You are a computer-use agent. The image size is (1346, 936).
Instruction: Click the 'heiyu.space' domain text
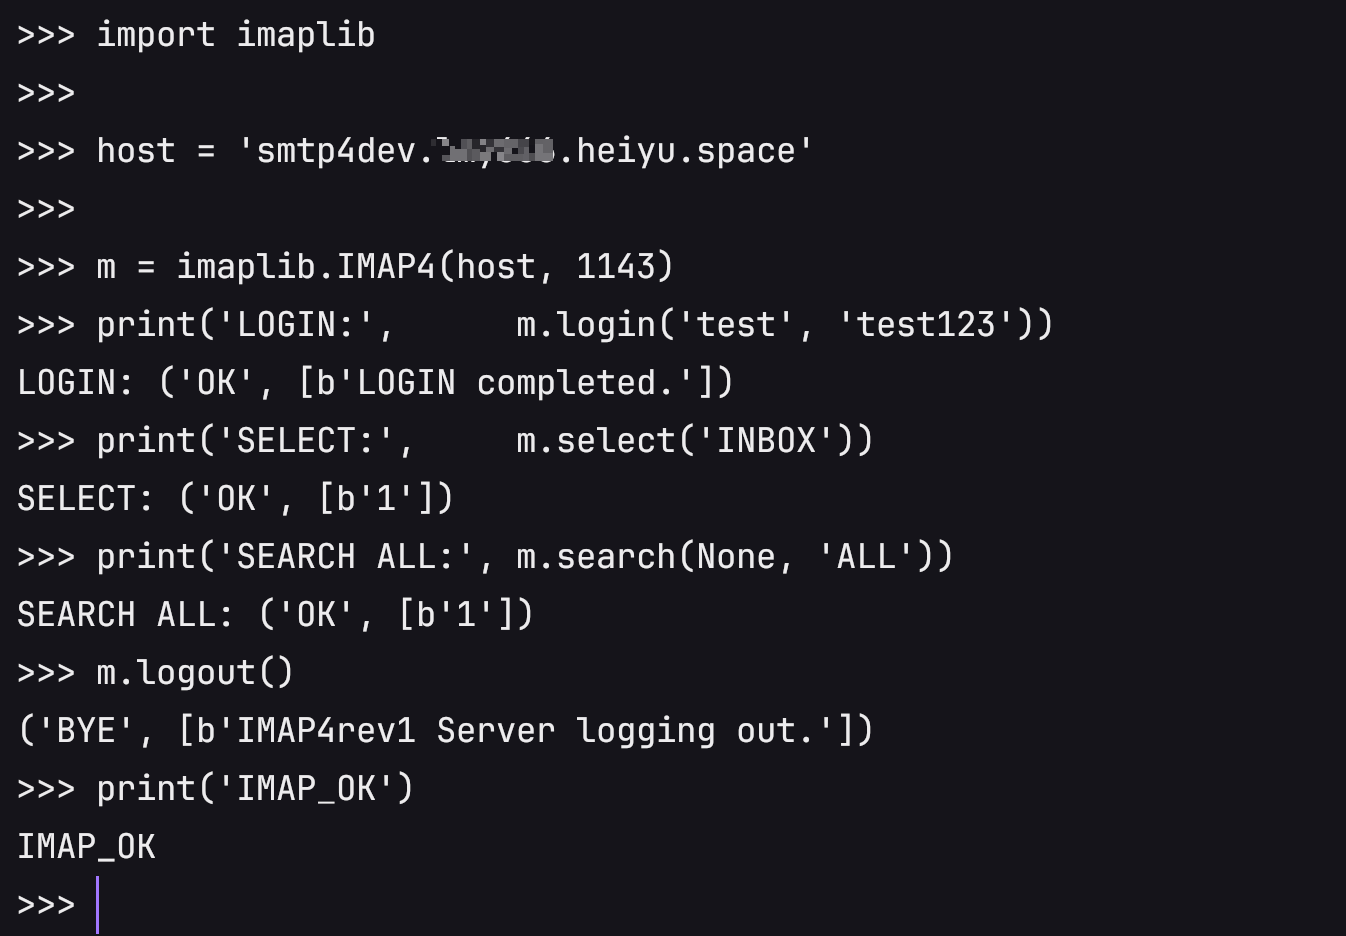(685, 151)
